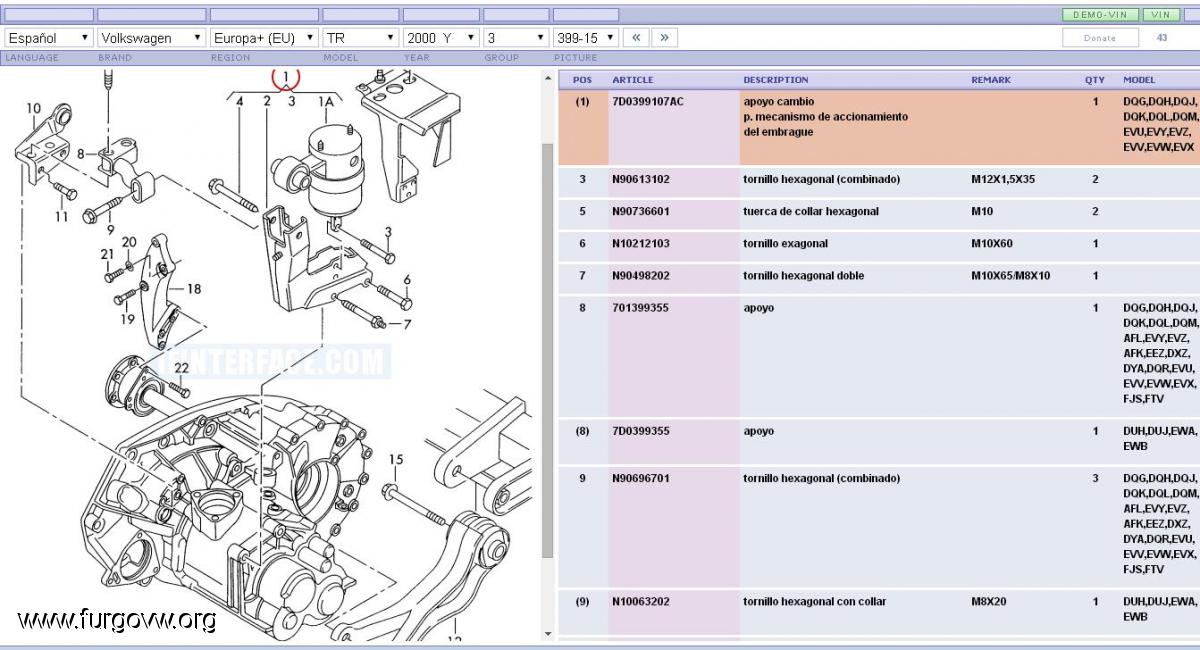
Task: Click the remark M8X20
Action: 989,601
